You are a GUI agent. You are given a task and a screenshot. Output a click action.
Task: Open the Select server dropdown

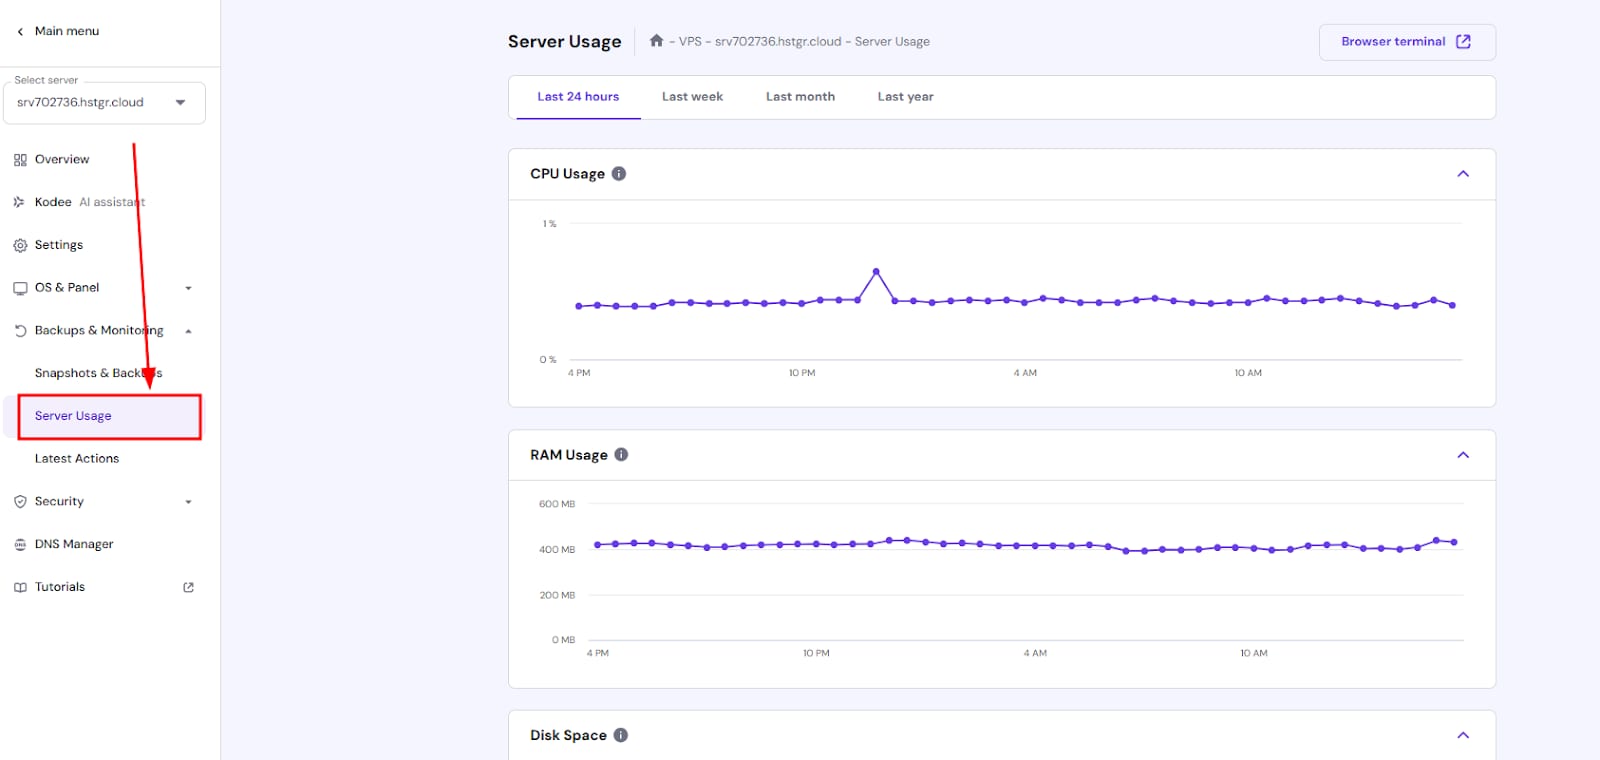coord(104,103)
